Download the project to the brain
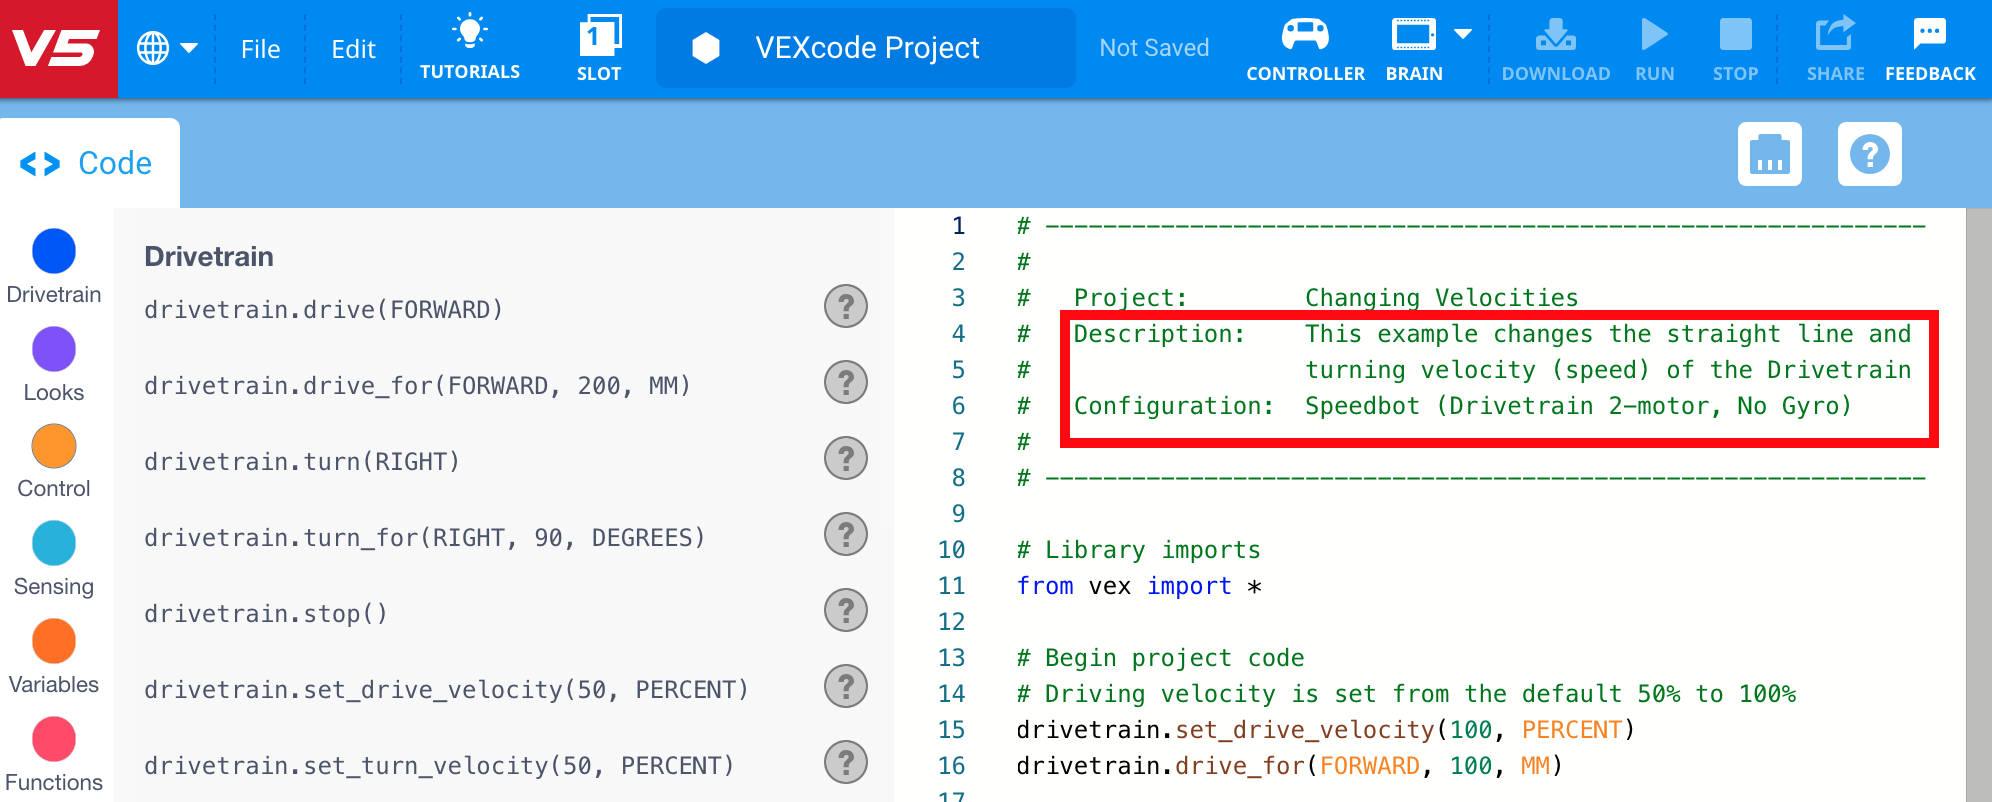 click(x=1556, y=45)
